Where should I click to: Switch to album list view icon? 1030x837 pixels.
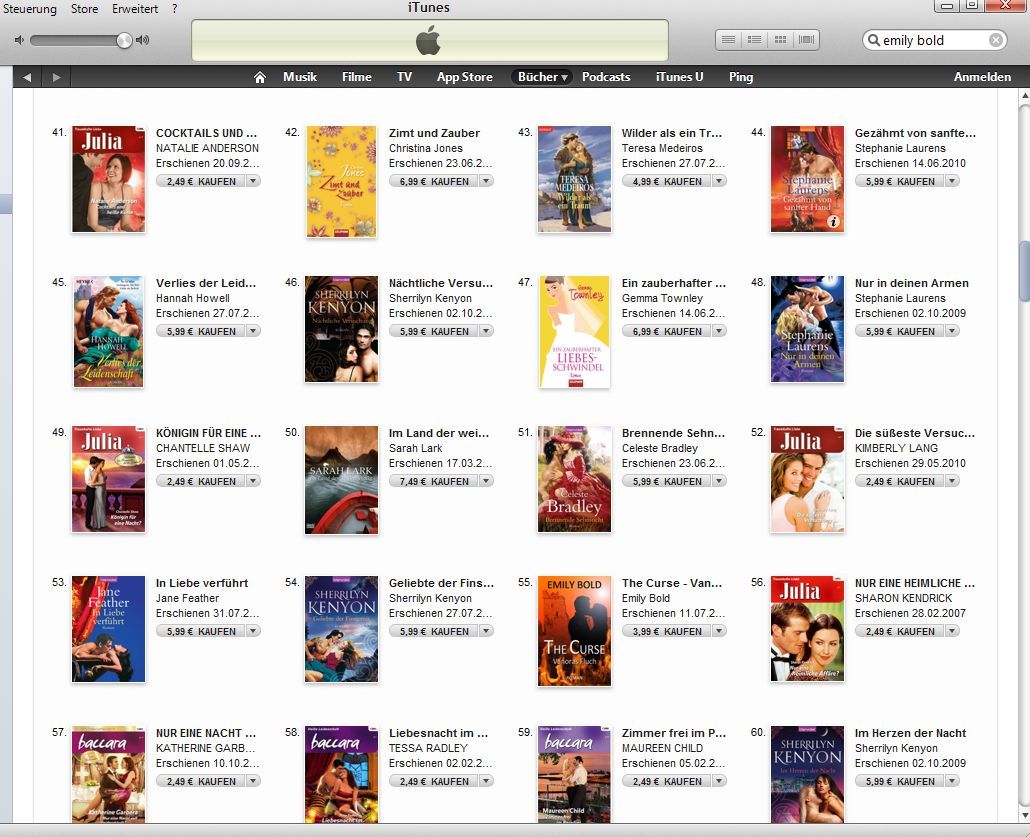point(755,40)
